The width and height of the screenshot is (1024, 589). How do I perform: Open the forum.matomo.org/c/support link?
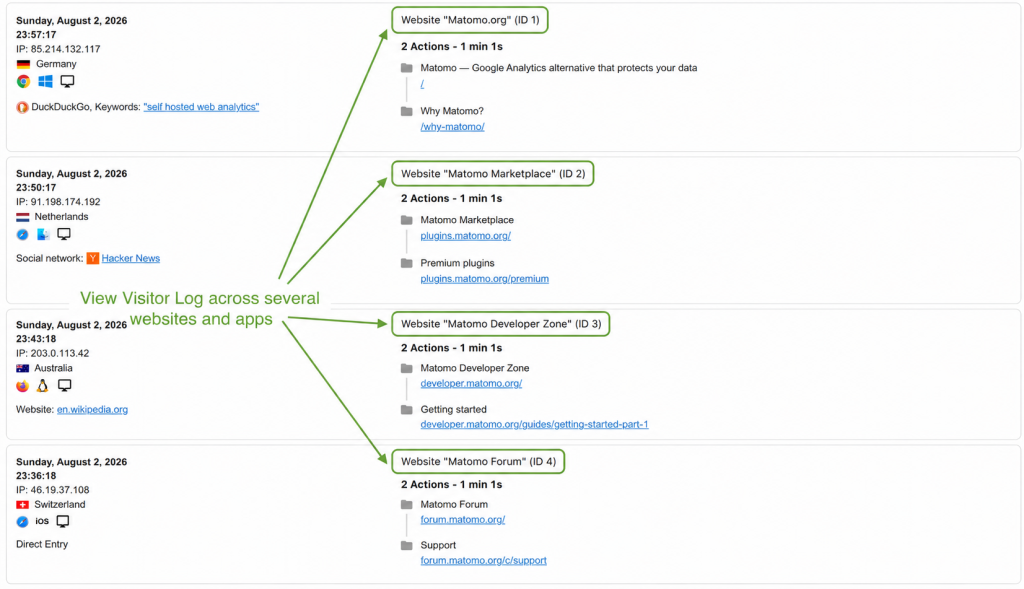pyautogui.click(x=483, y=560)
